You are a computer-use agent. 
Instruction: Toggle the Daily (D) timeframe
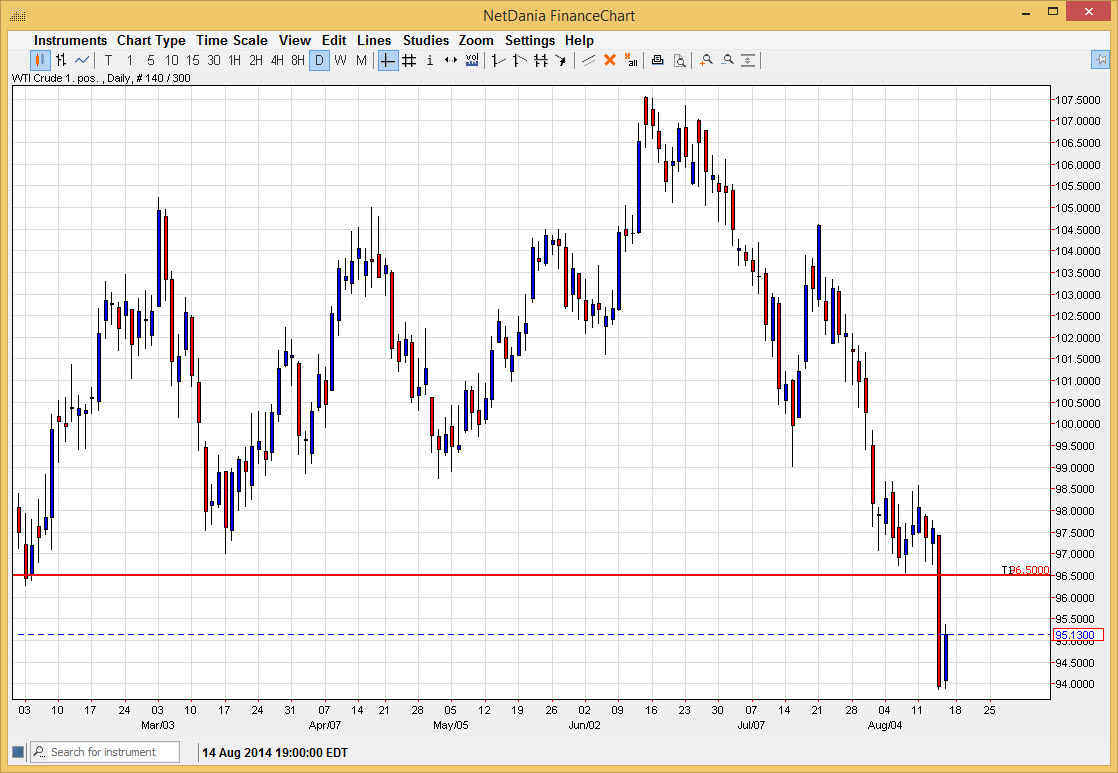pyautogui.click(x=319, y=60)
